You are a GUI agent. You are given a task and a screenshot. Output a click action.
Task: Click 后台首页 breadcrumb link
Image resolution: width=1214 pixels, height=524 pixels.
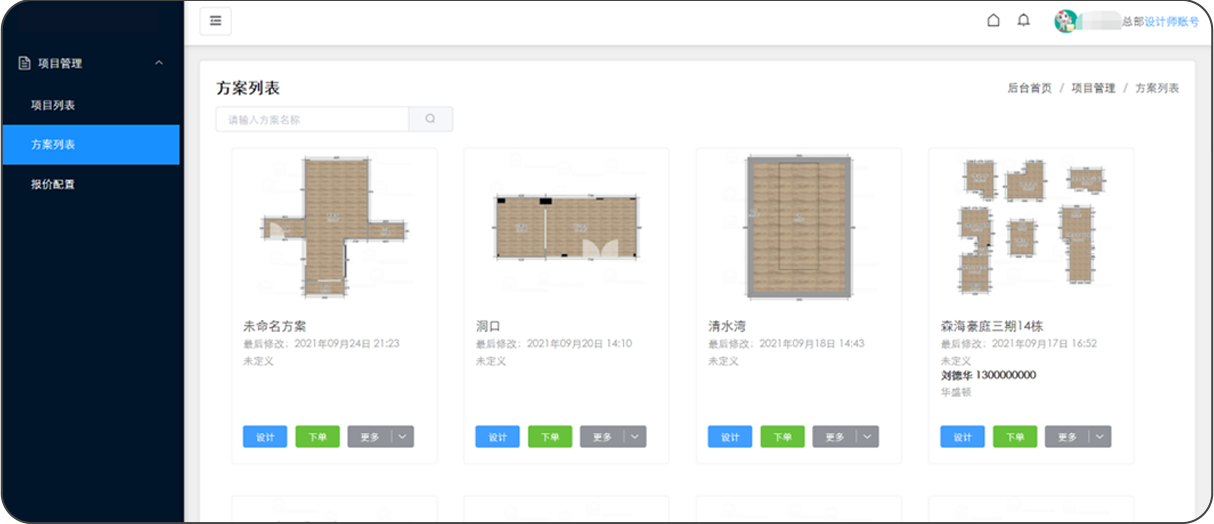[1029, 88]
